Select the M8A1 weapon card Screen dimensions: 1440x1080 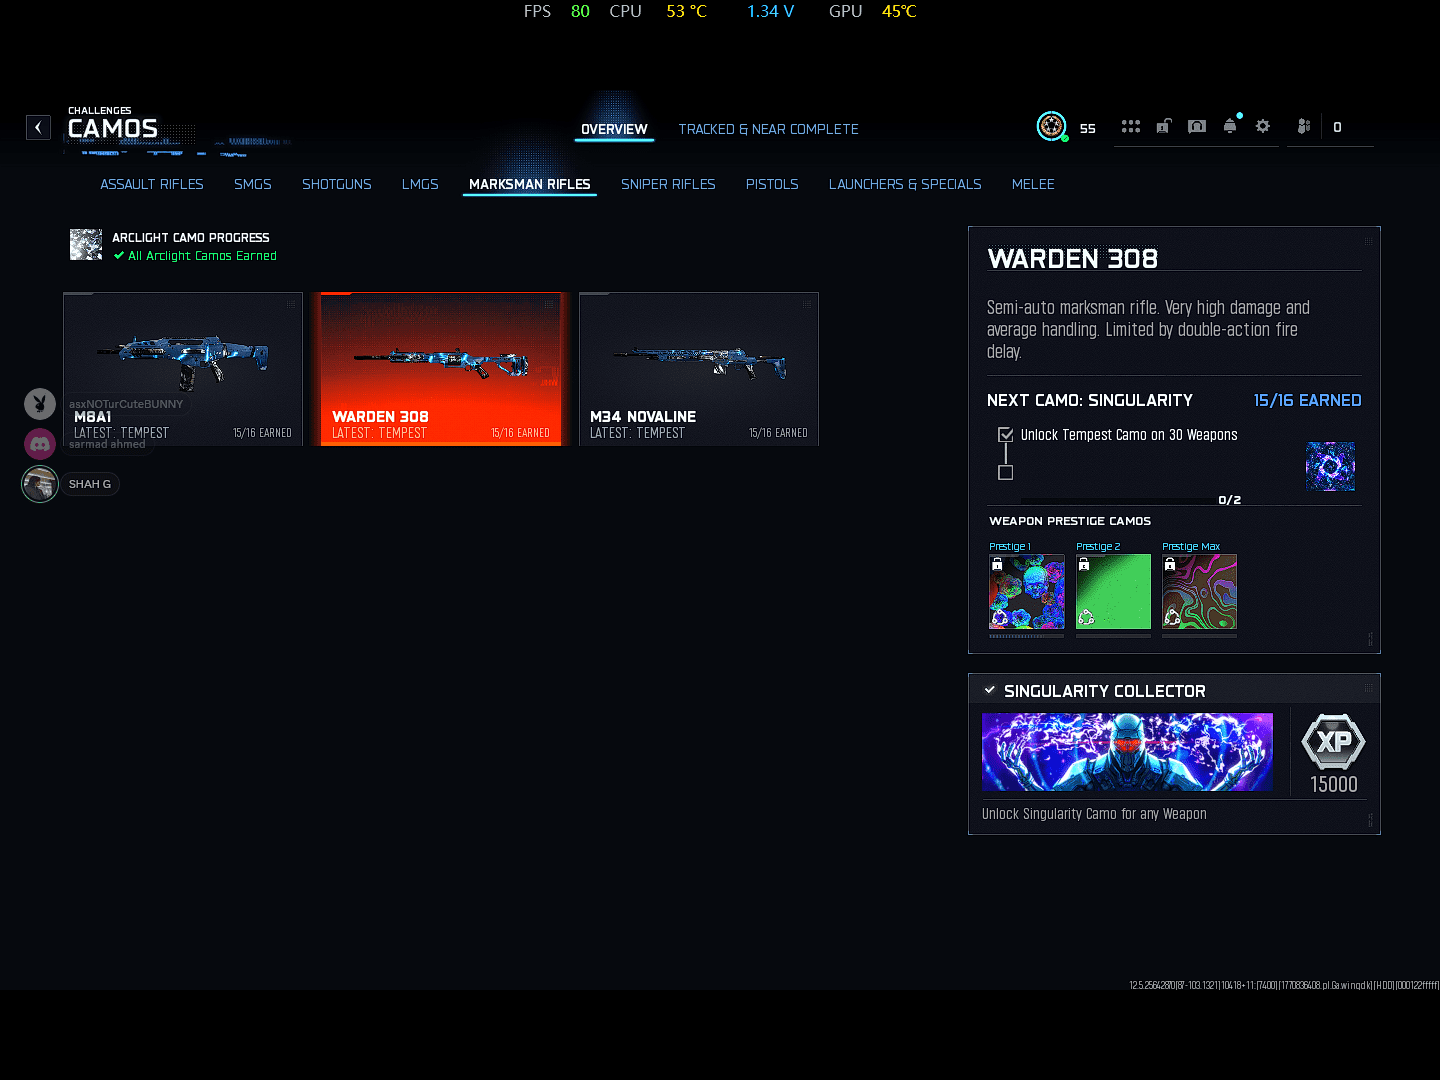click(183, 368)
